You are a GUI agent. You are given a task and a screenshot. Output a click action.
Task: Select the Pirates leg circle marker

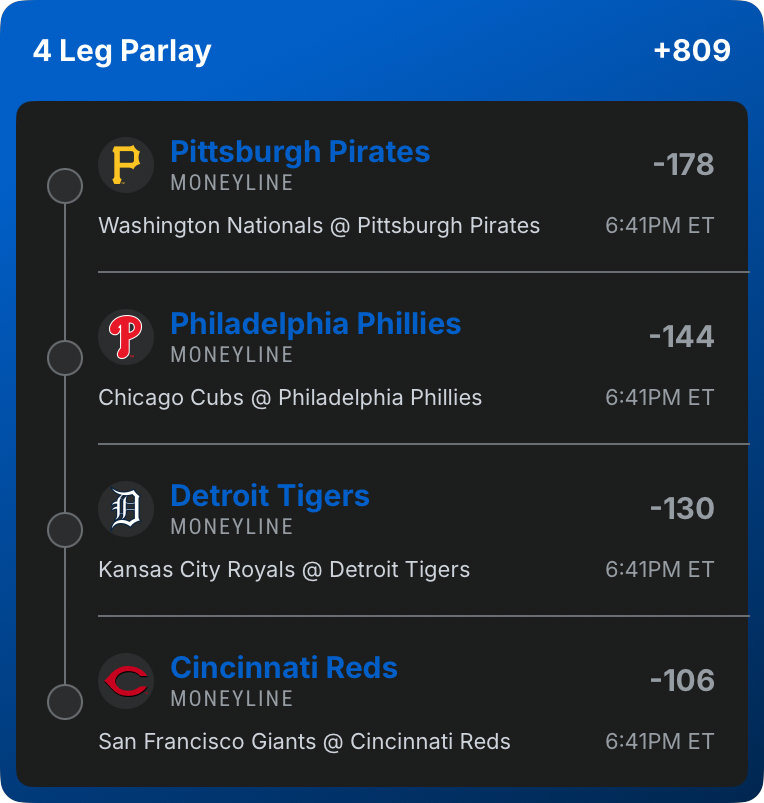coord(65,186)
